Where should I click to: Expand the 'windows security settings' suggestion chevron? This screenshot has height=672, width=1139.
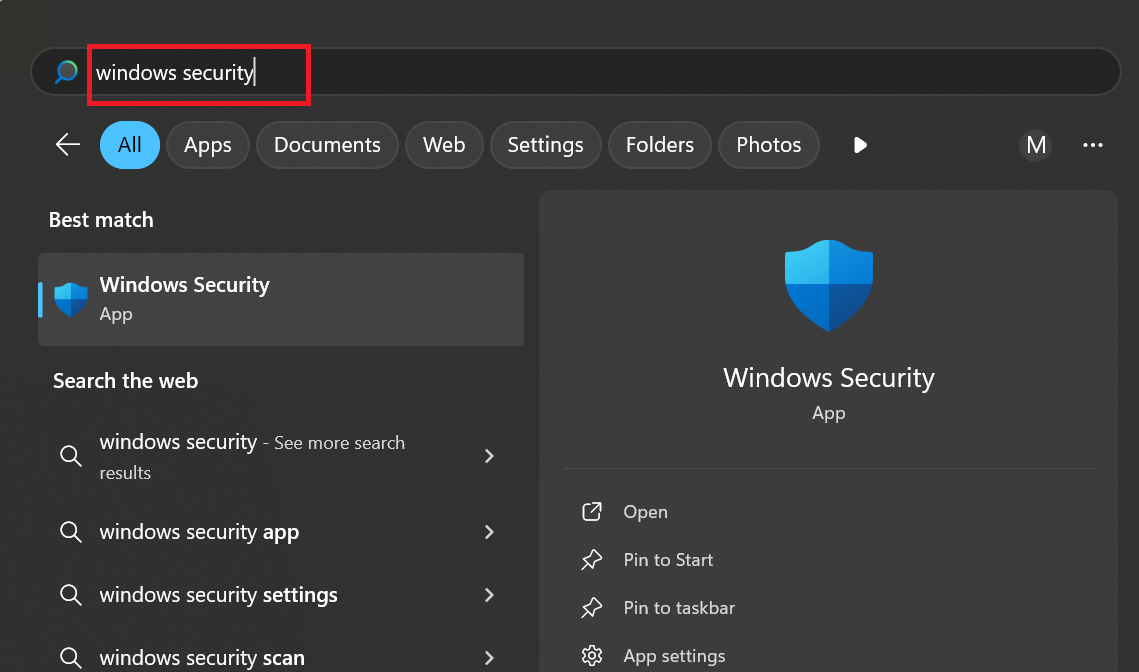tap(489, 595)
